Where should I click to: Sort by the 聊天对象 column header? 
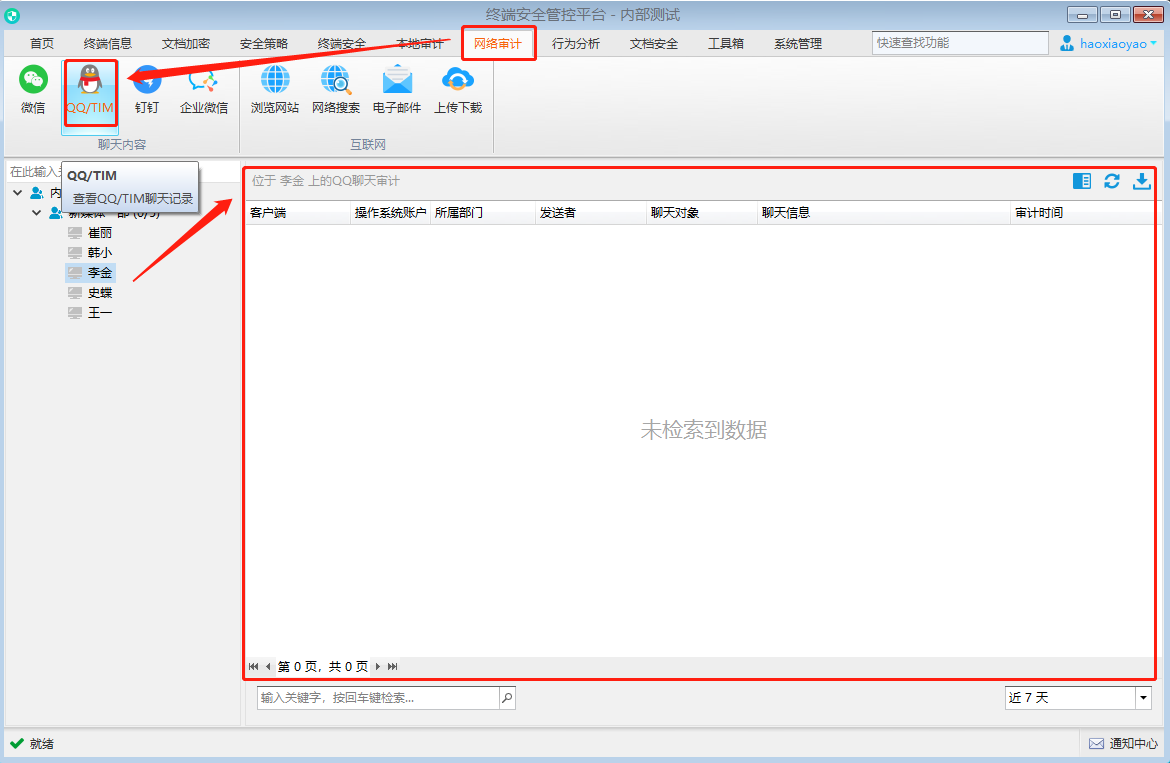point(701,213)
